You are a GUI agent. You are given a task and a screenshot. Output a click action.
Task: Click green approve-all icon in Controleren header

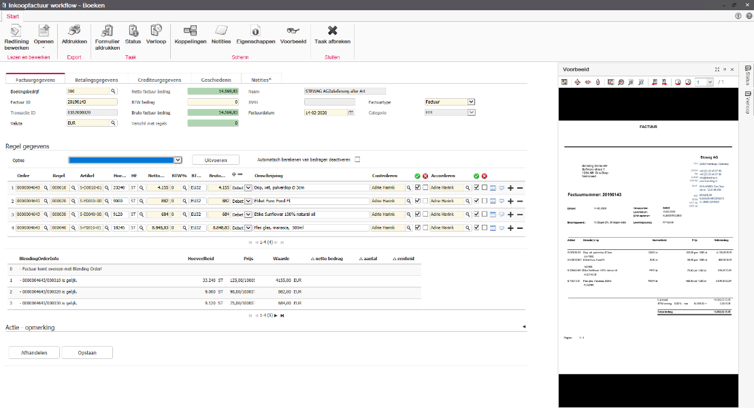(417, 176)
